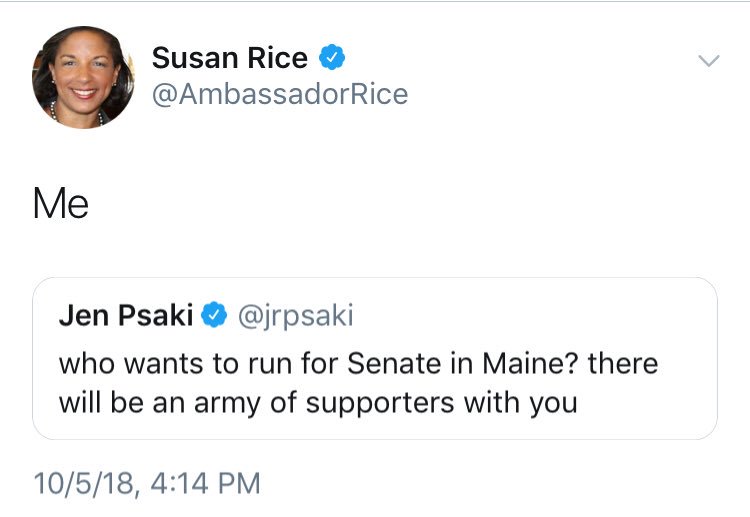The width and height of the screenshot is (750, 517).
Task: Open the Susan Rice display name
Action: click(230, 58)
